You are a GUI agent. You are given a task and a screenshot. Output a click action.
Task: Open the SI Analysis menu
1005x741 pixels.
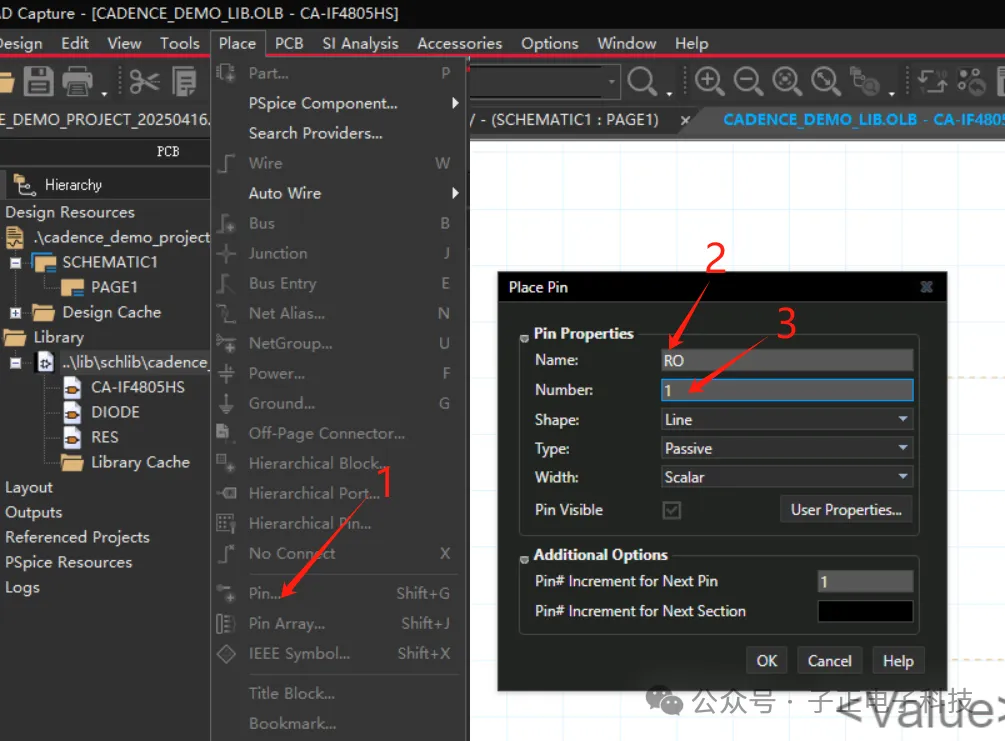click(x=360, y=43)
